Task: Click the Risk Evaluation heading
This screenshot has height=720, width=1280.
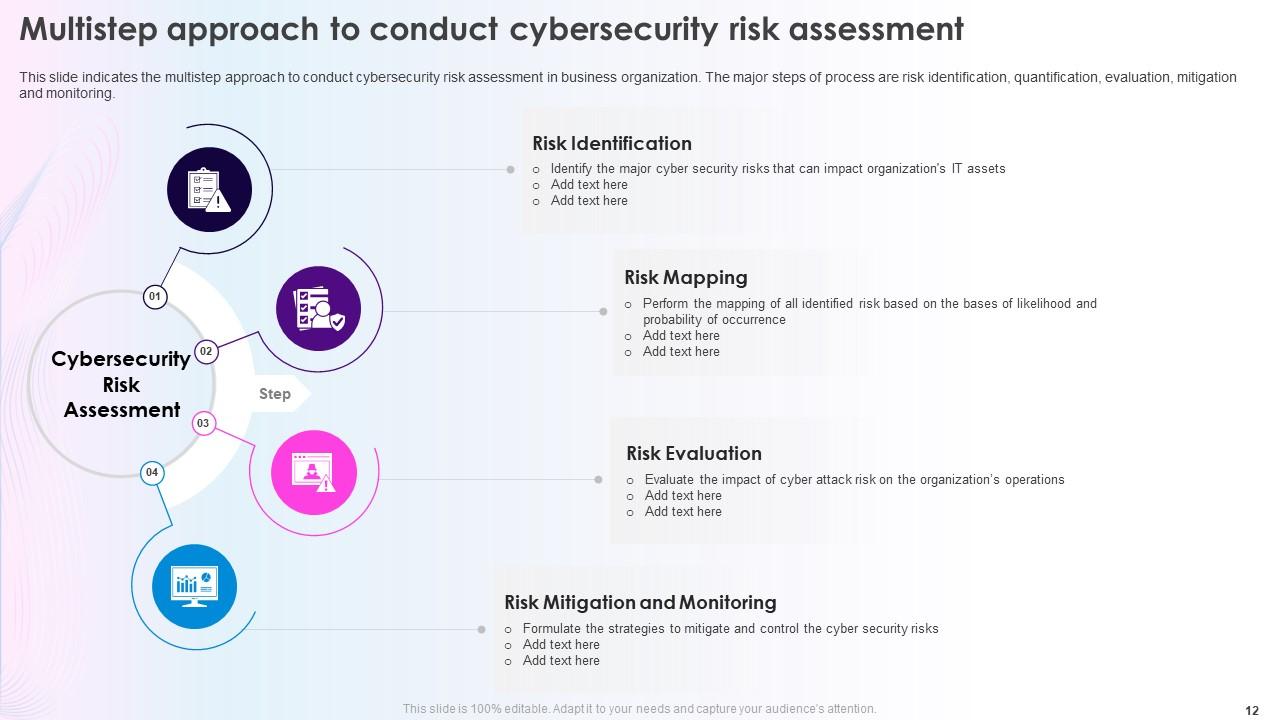Action: pyautogui.click(x=694, y=454)
